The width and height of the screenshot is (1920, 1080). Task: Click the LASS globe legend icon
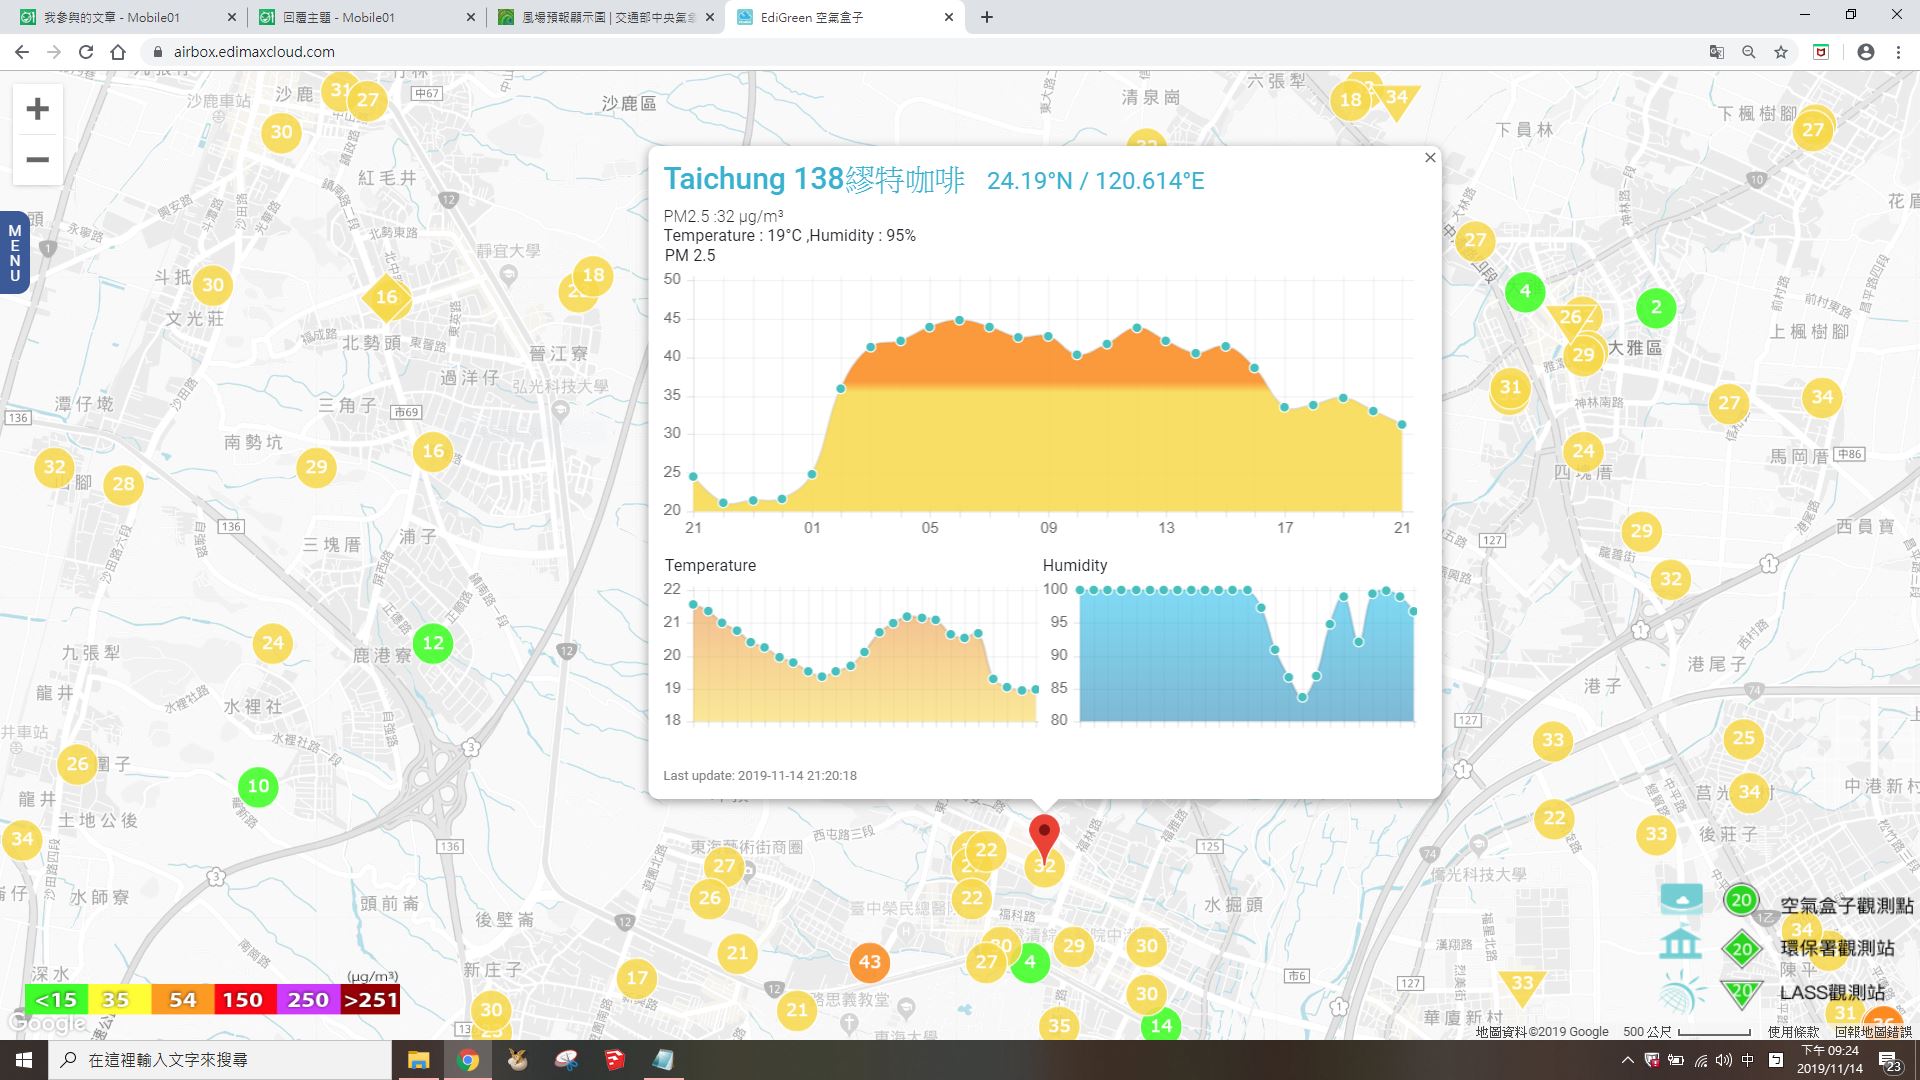tap(1681, 992)
